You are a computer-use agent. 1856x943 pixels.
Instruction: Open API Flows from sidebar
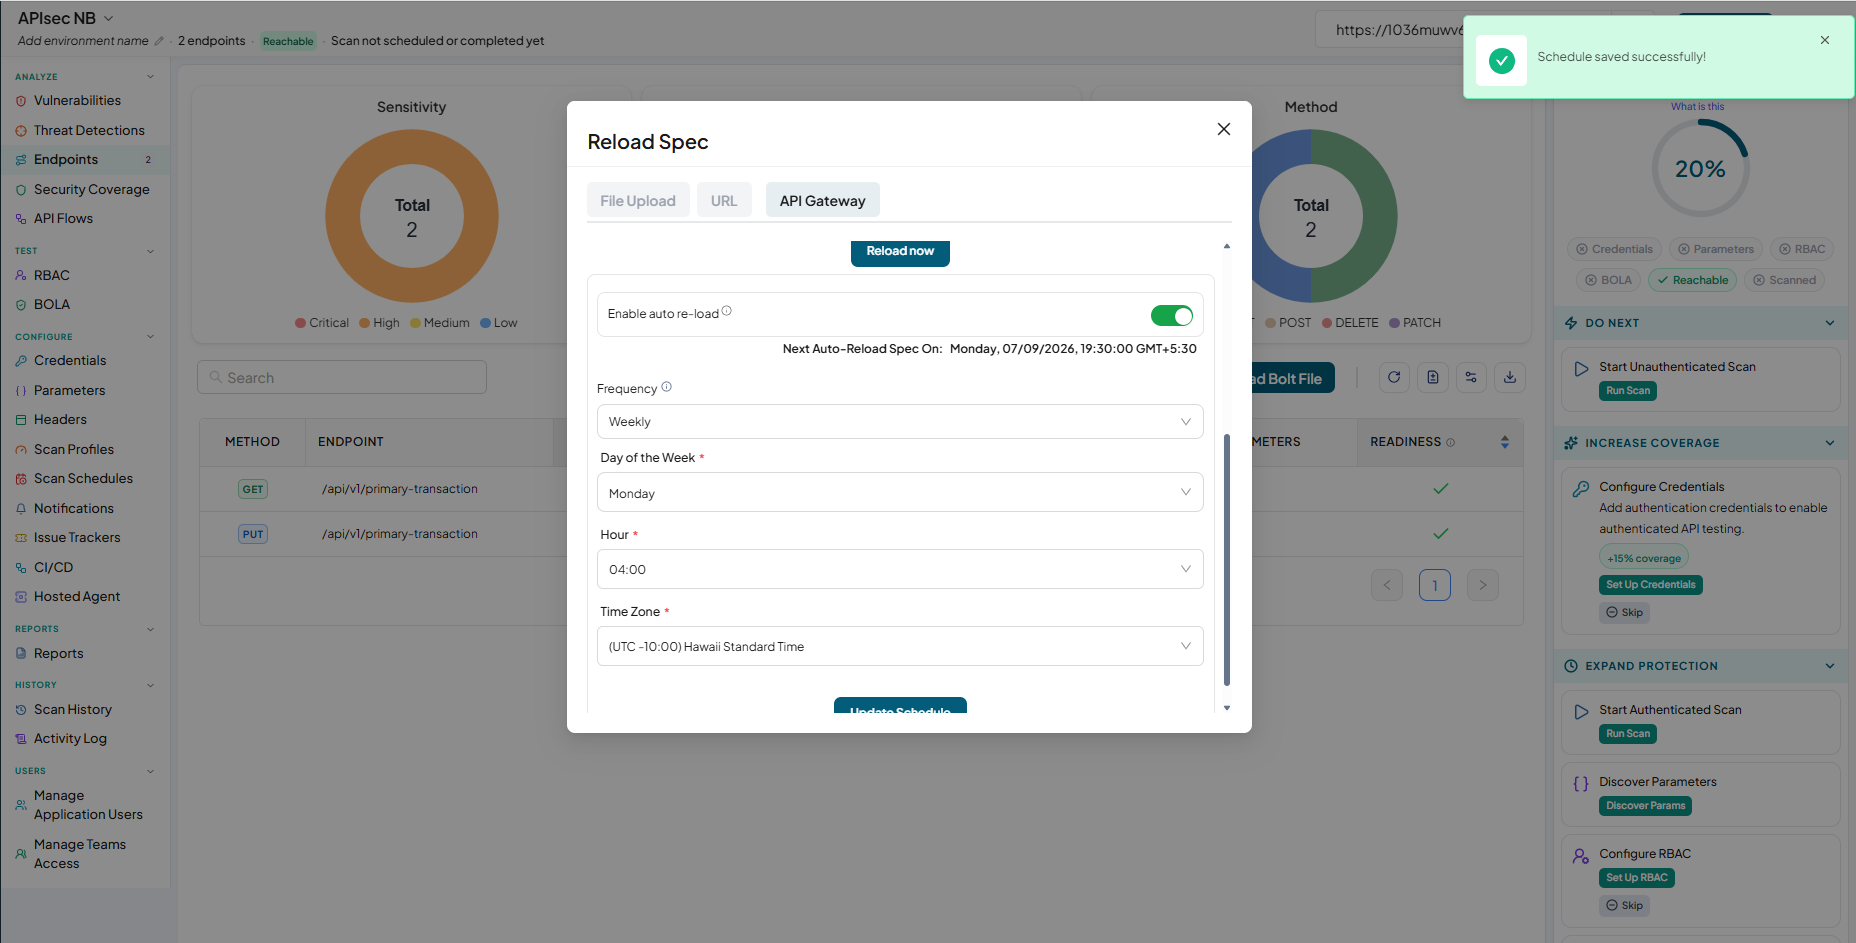click(x=63, y=218)
